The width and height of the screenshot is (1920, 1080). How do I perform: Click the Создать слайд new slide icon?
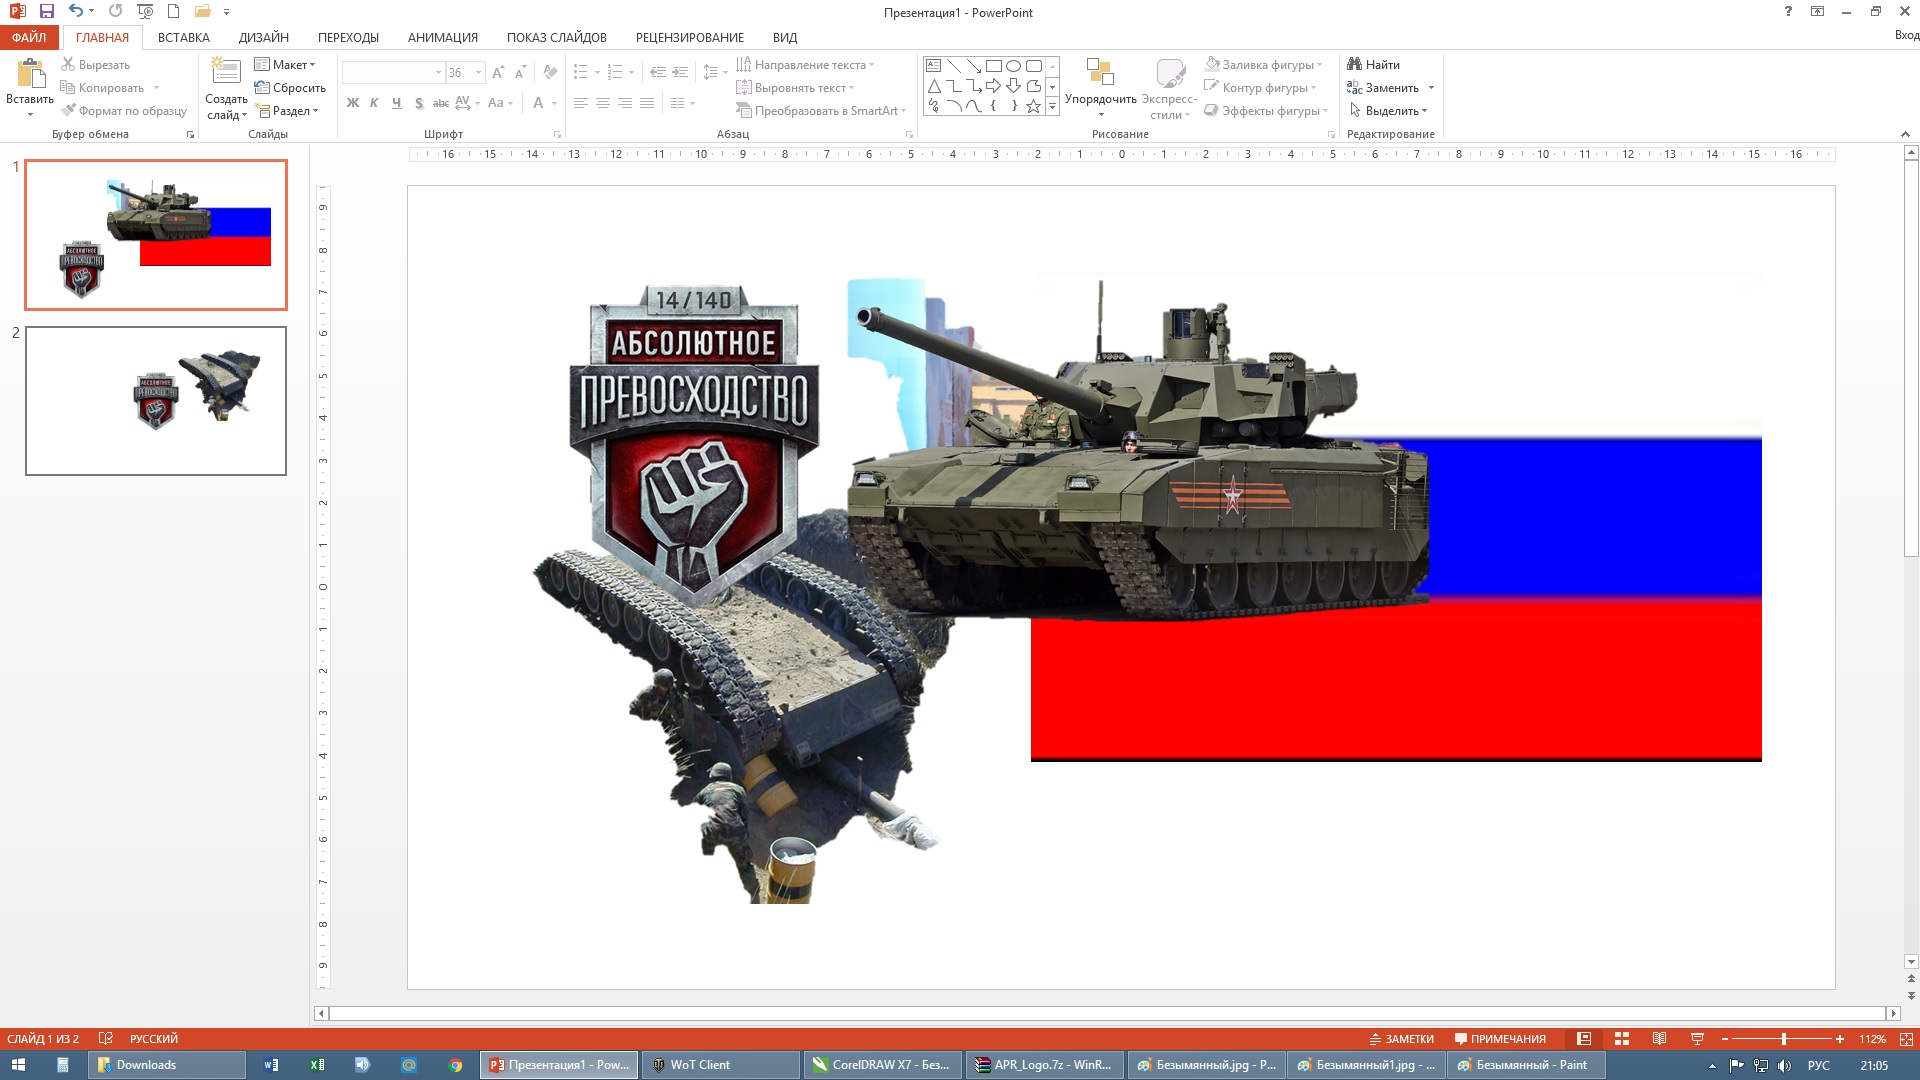pos(226,72)
